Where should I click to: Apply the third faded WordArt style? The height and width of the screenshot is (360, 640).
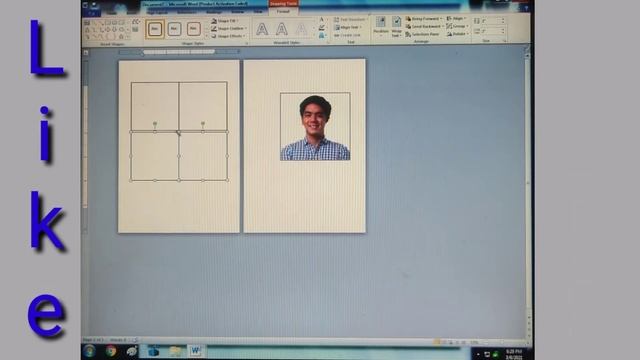pyautogui.click(x=301, y=29)
